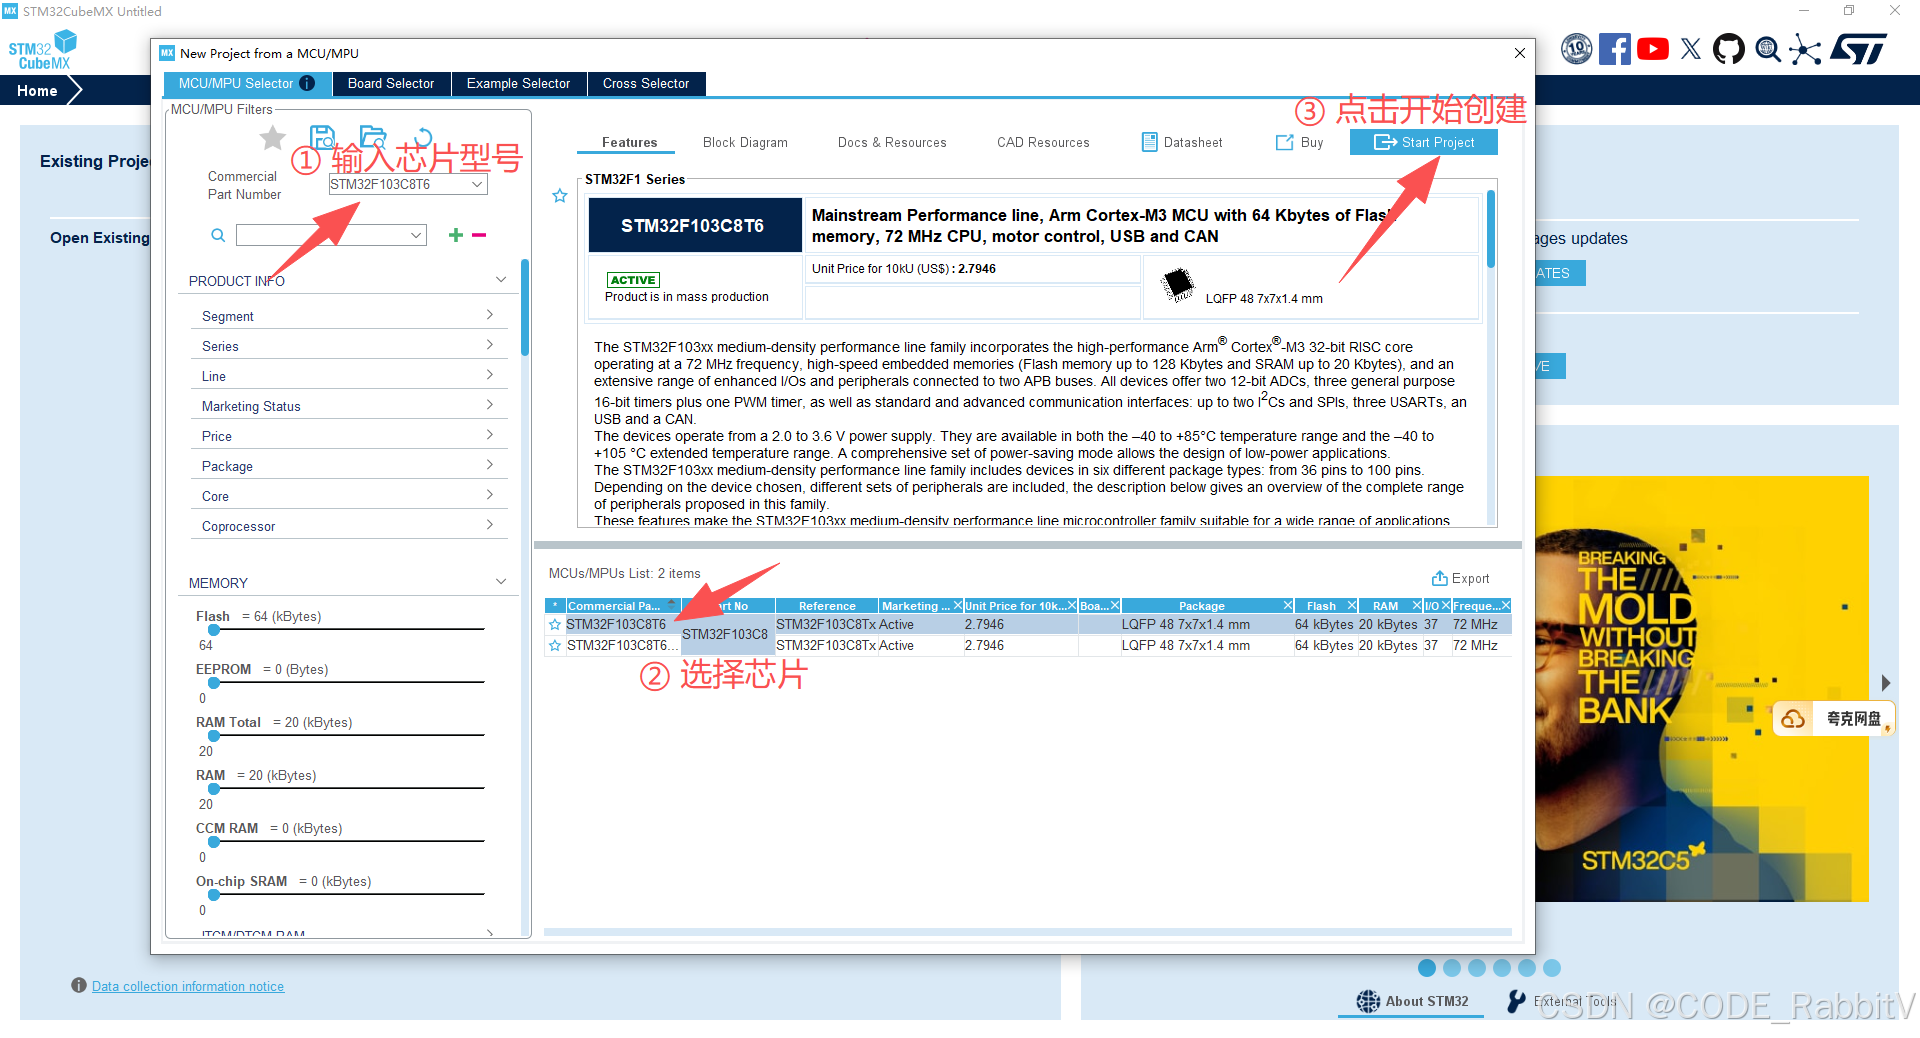
Task: Toggle favorite star for the STM32F103C8T6... second row
Action: [555, 645]
